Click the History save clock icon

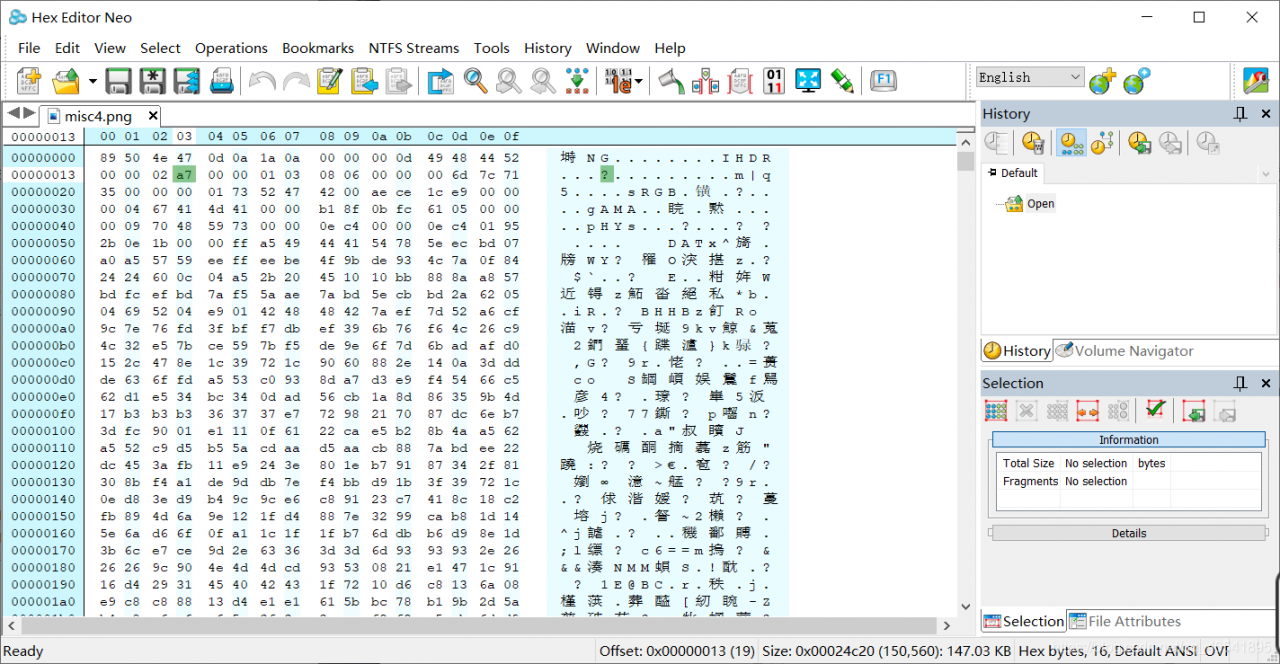coord(1140,143)
